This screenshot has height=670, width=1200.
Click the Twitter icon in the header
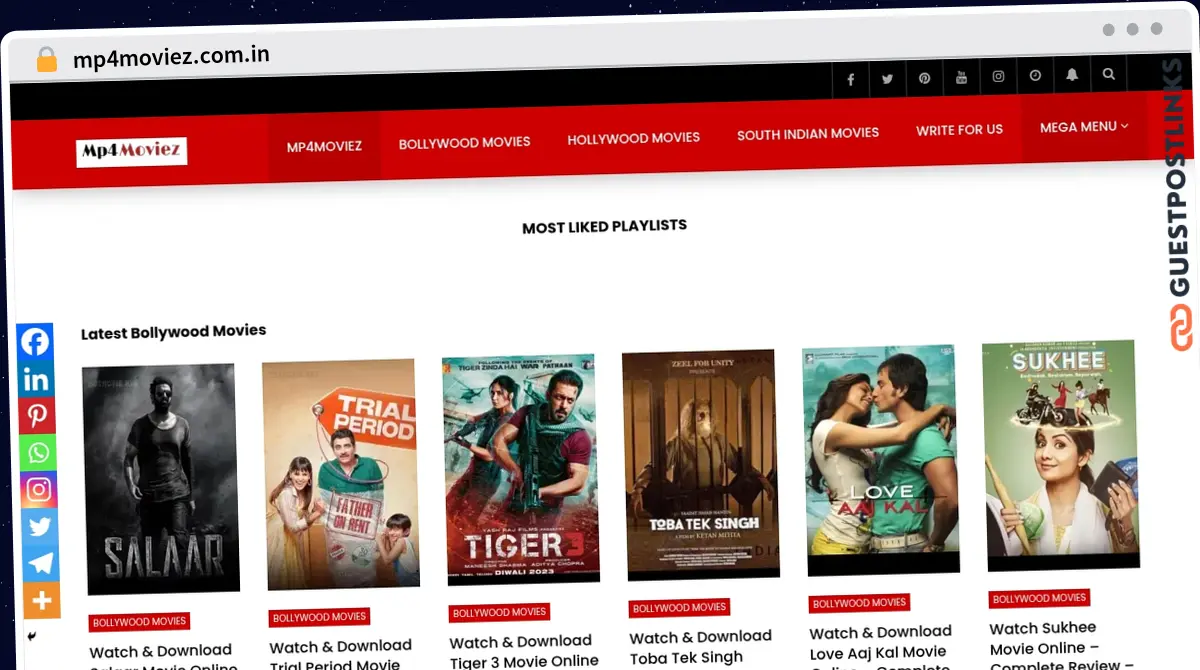pos(887,78)
